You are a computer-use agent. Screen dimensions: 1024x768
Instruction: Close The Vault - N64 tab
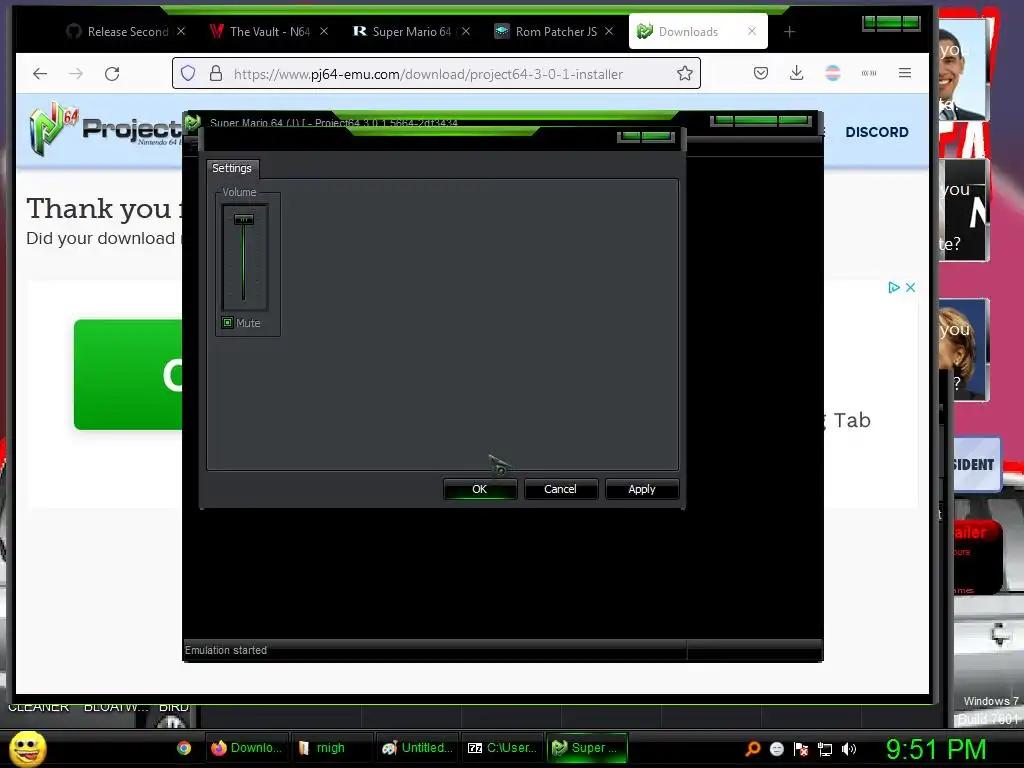pos(324,31)
